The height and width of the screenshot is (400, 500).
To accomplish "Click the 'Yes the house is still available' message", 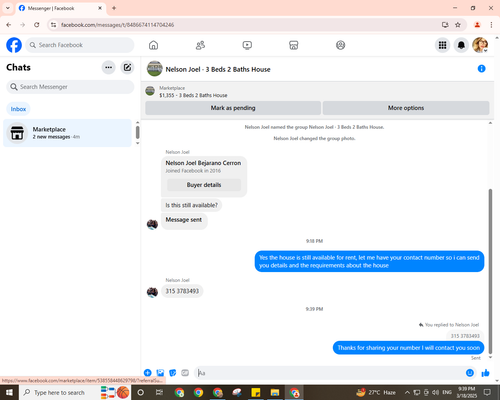I will tap(369, 261).
